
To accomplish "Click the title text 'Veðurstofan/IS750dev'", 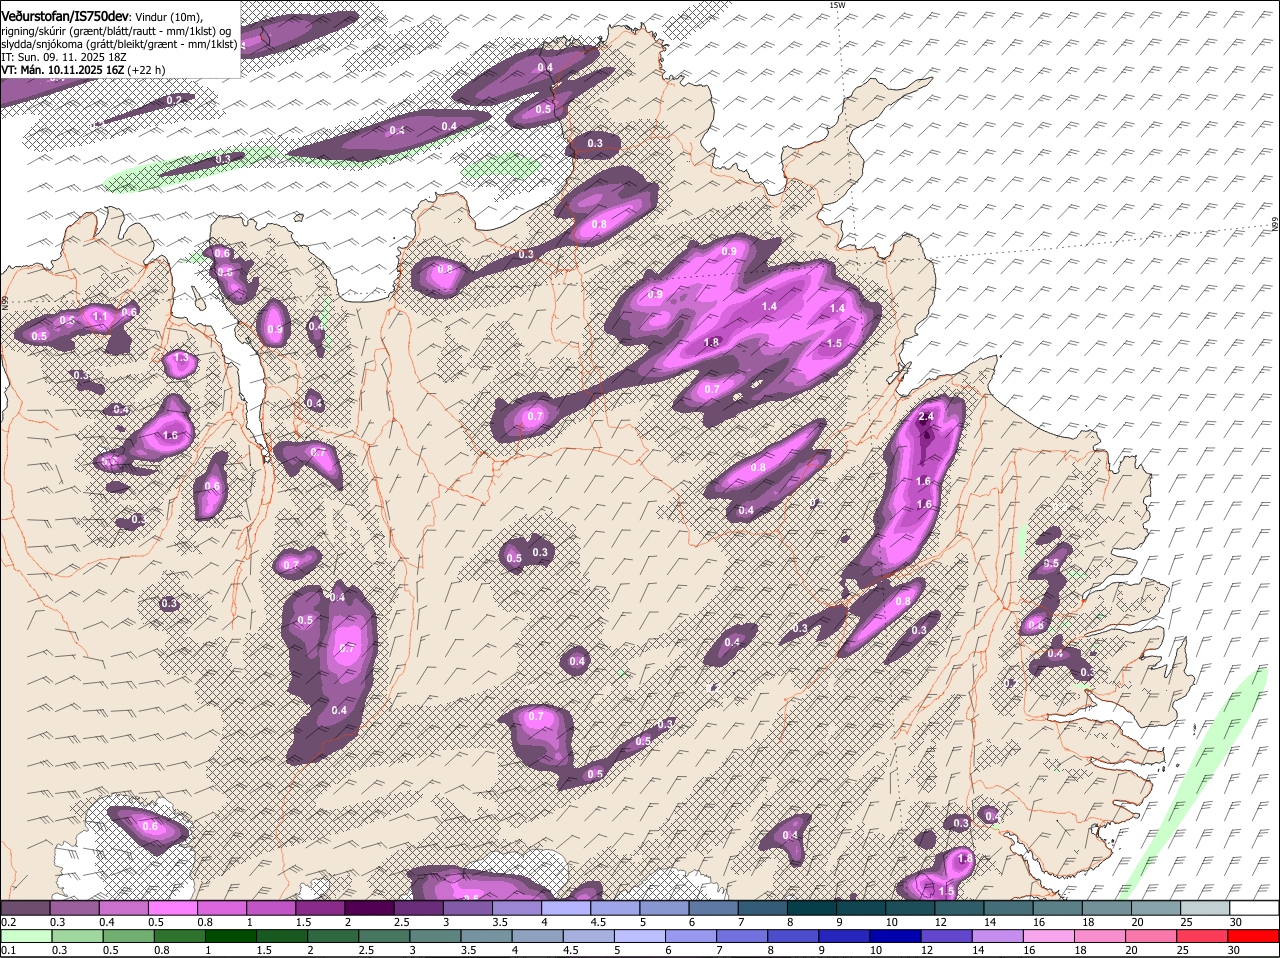I will (64, 17).
